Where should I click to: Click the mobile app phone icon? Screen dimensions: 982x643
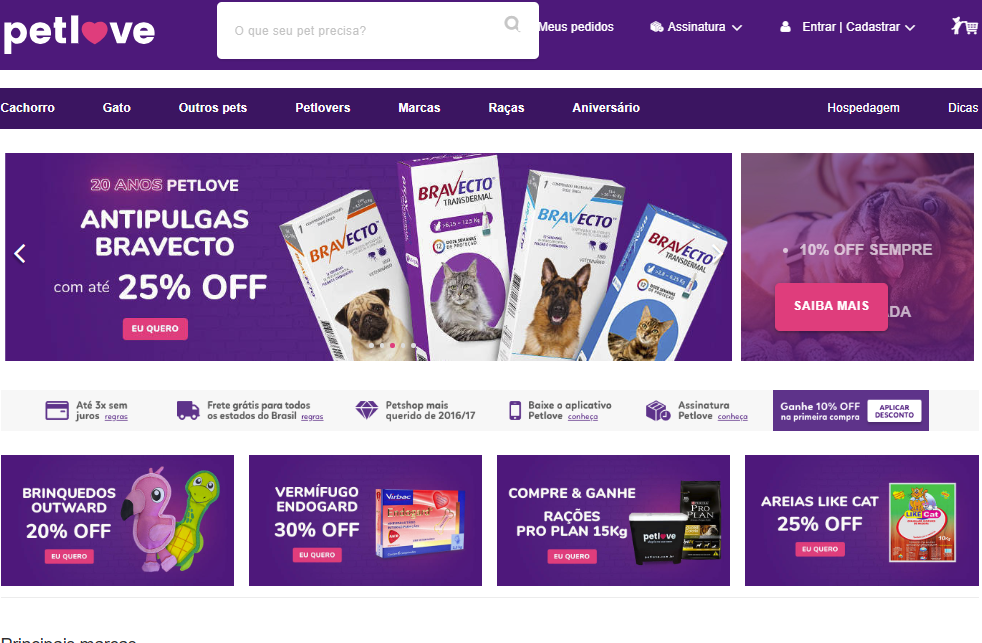515,411
